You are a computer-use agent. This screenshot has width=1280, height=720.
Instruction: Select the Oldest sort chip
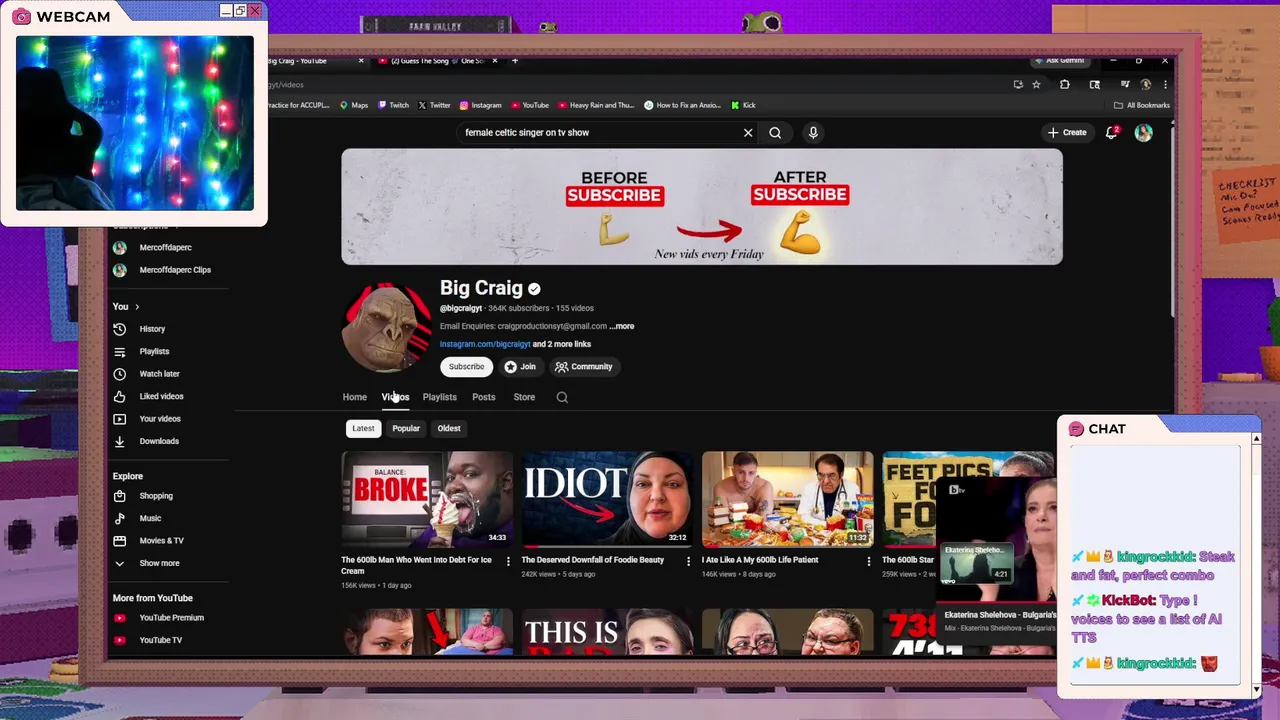(x=449, y=428)
